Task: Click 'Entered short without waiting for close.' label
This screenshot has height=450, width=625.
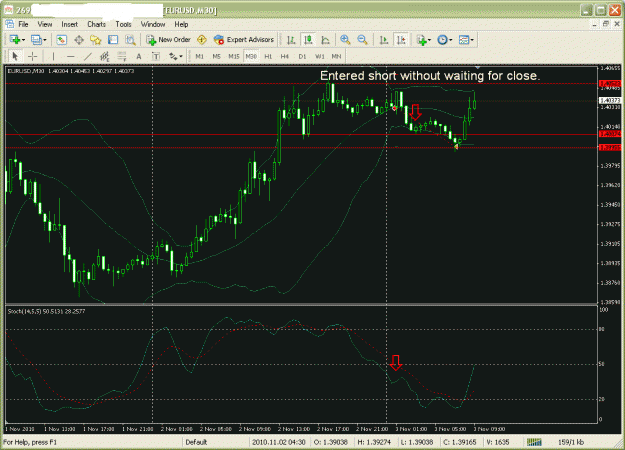Action: coord(430,76)
